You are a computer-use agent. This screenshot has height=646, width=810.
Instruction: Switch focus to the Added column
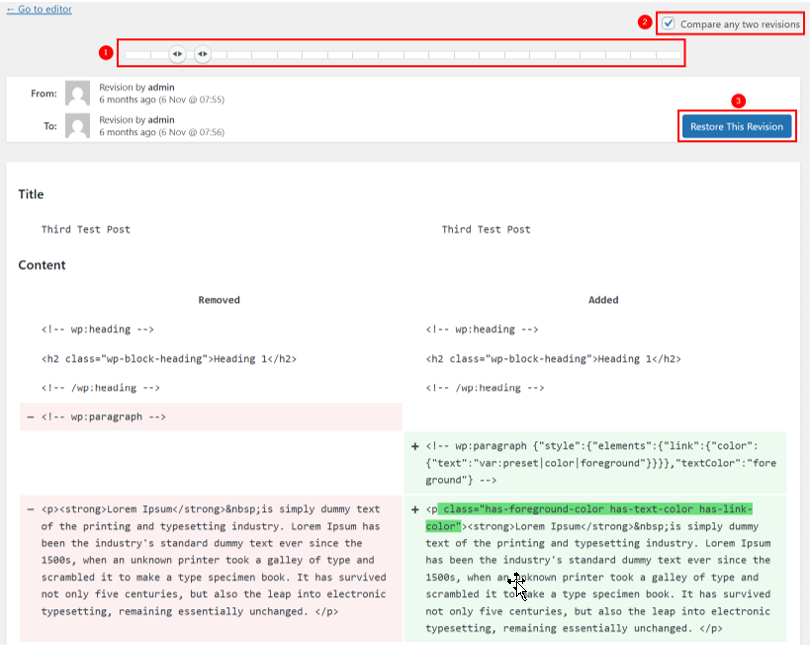point(603,299)
